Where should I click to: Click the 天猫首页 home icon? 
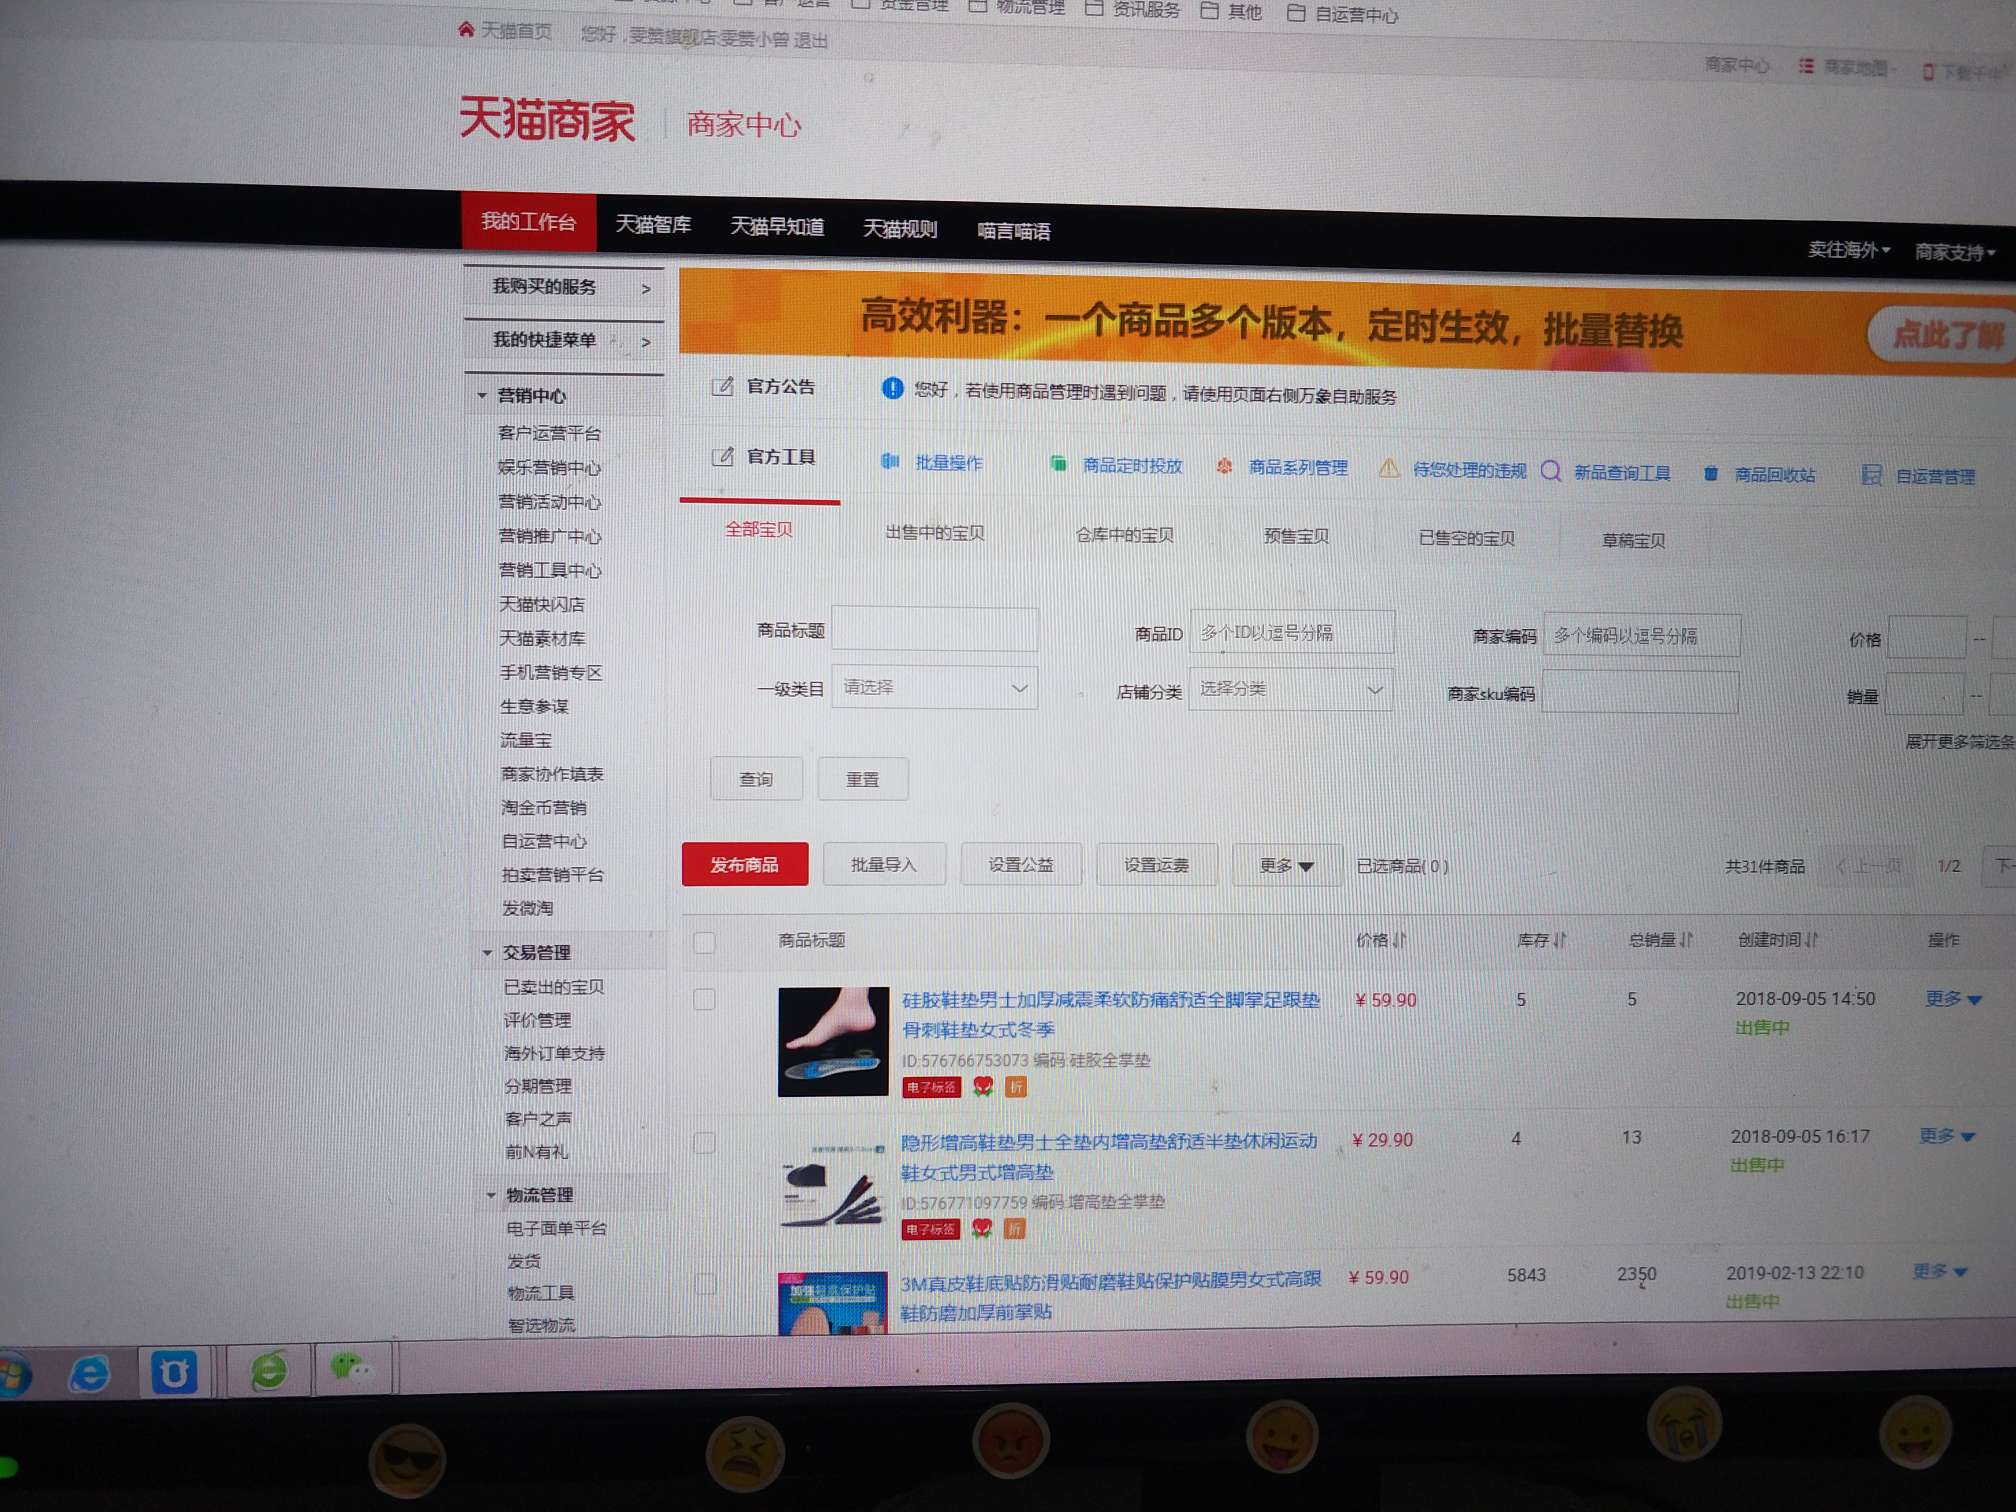tap(466, 29)
